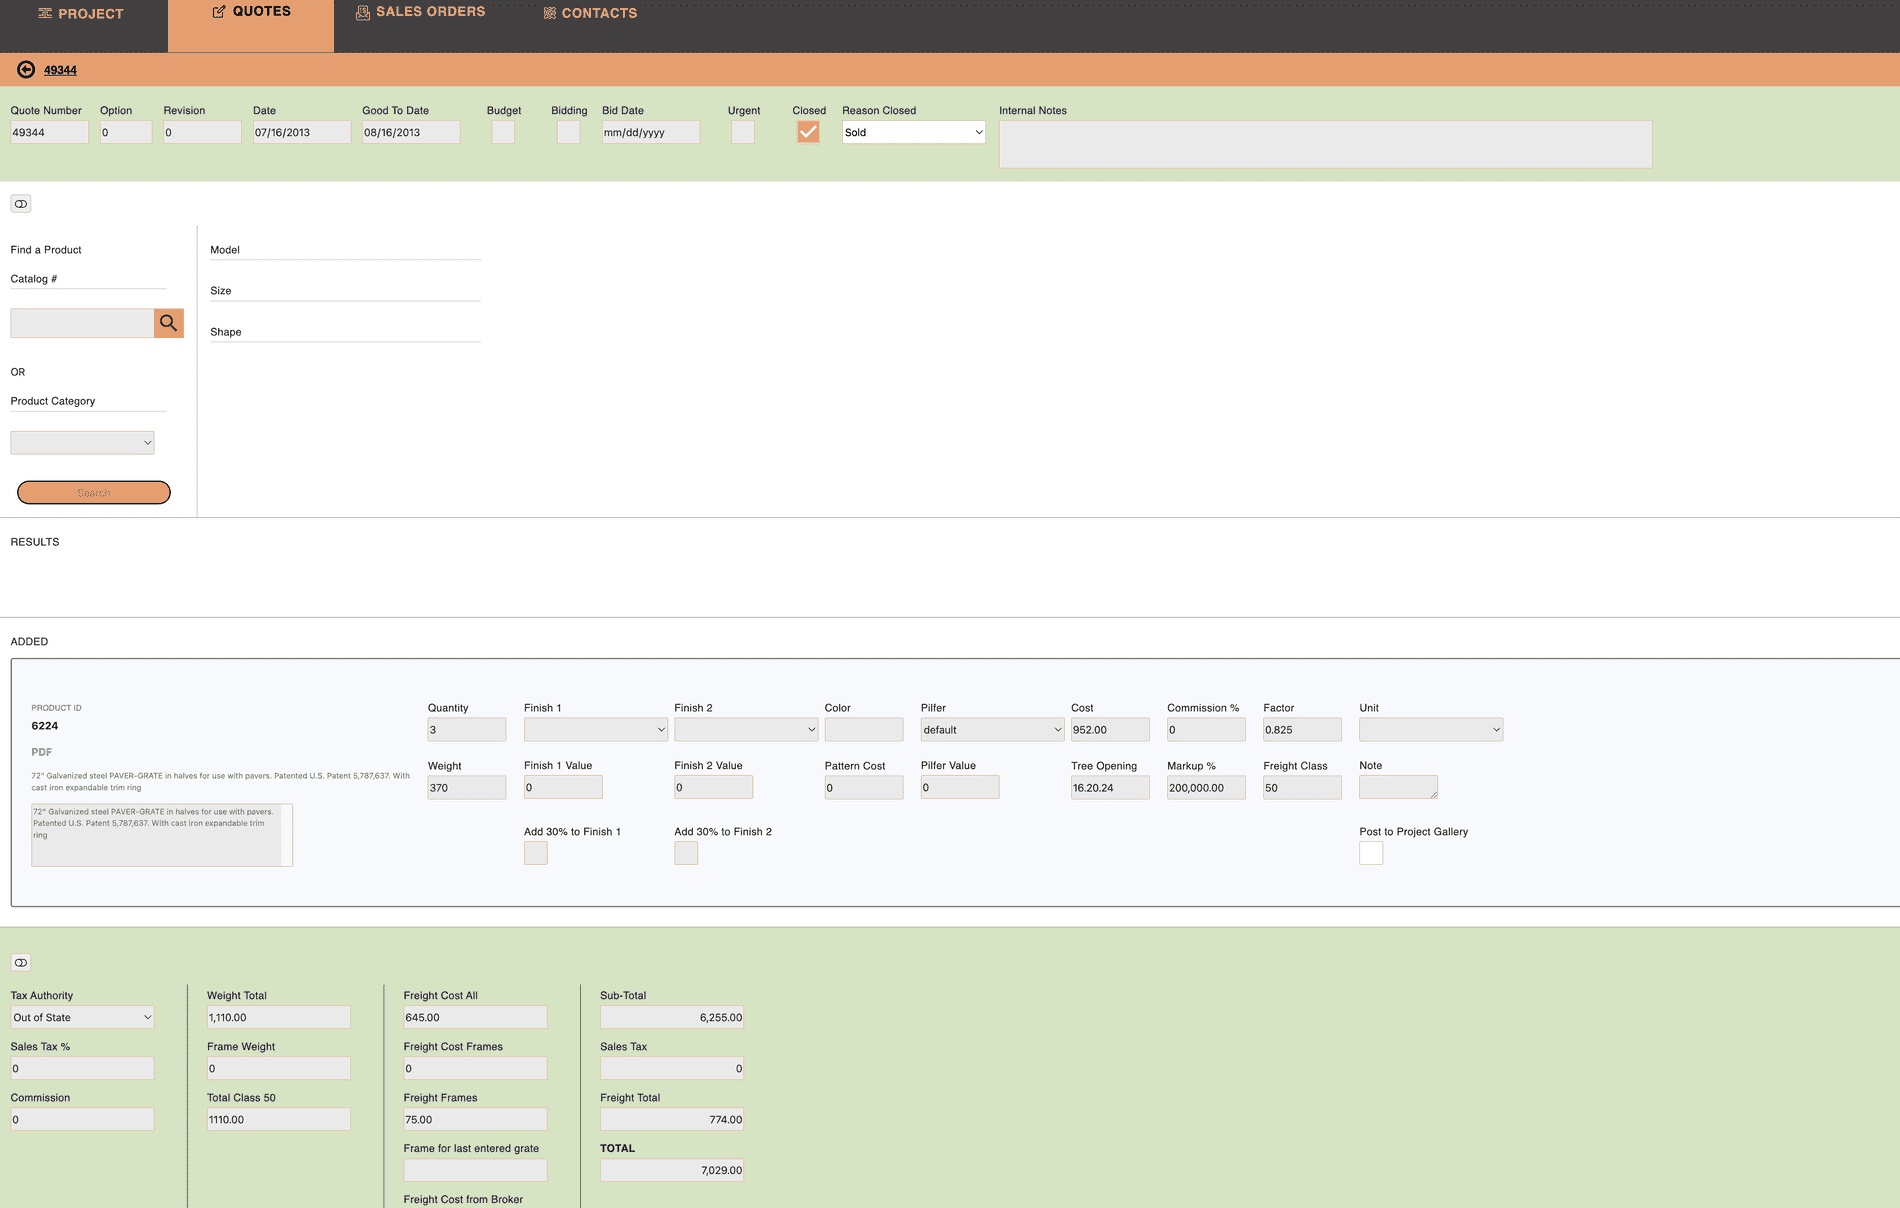Click the product description text area
This screenshot has width=1900, height=1208.
click(162, 835)
